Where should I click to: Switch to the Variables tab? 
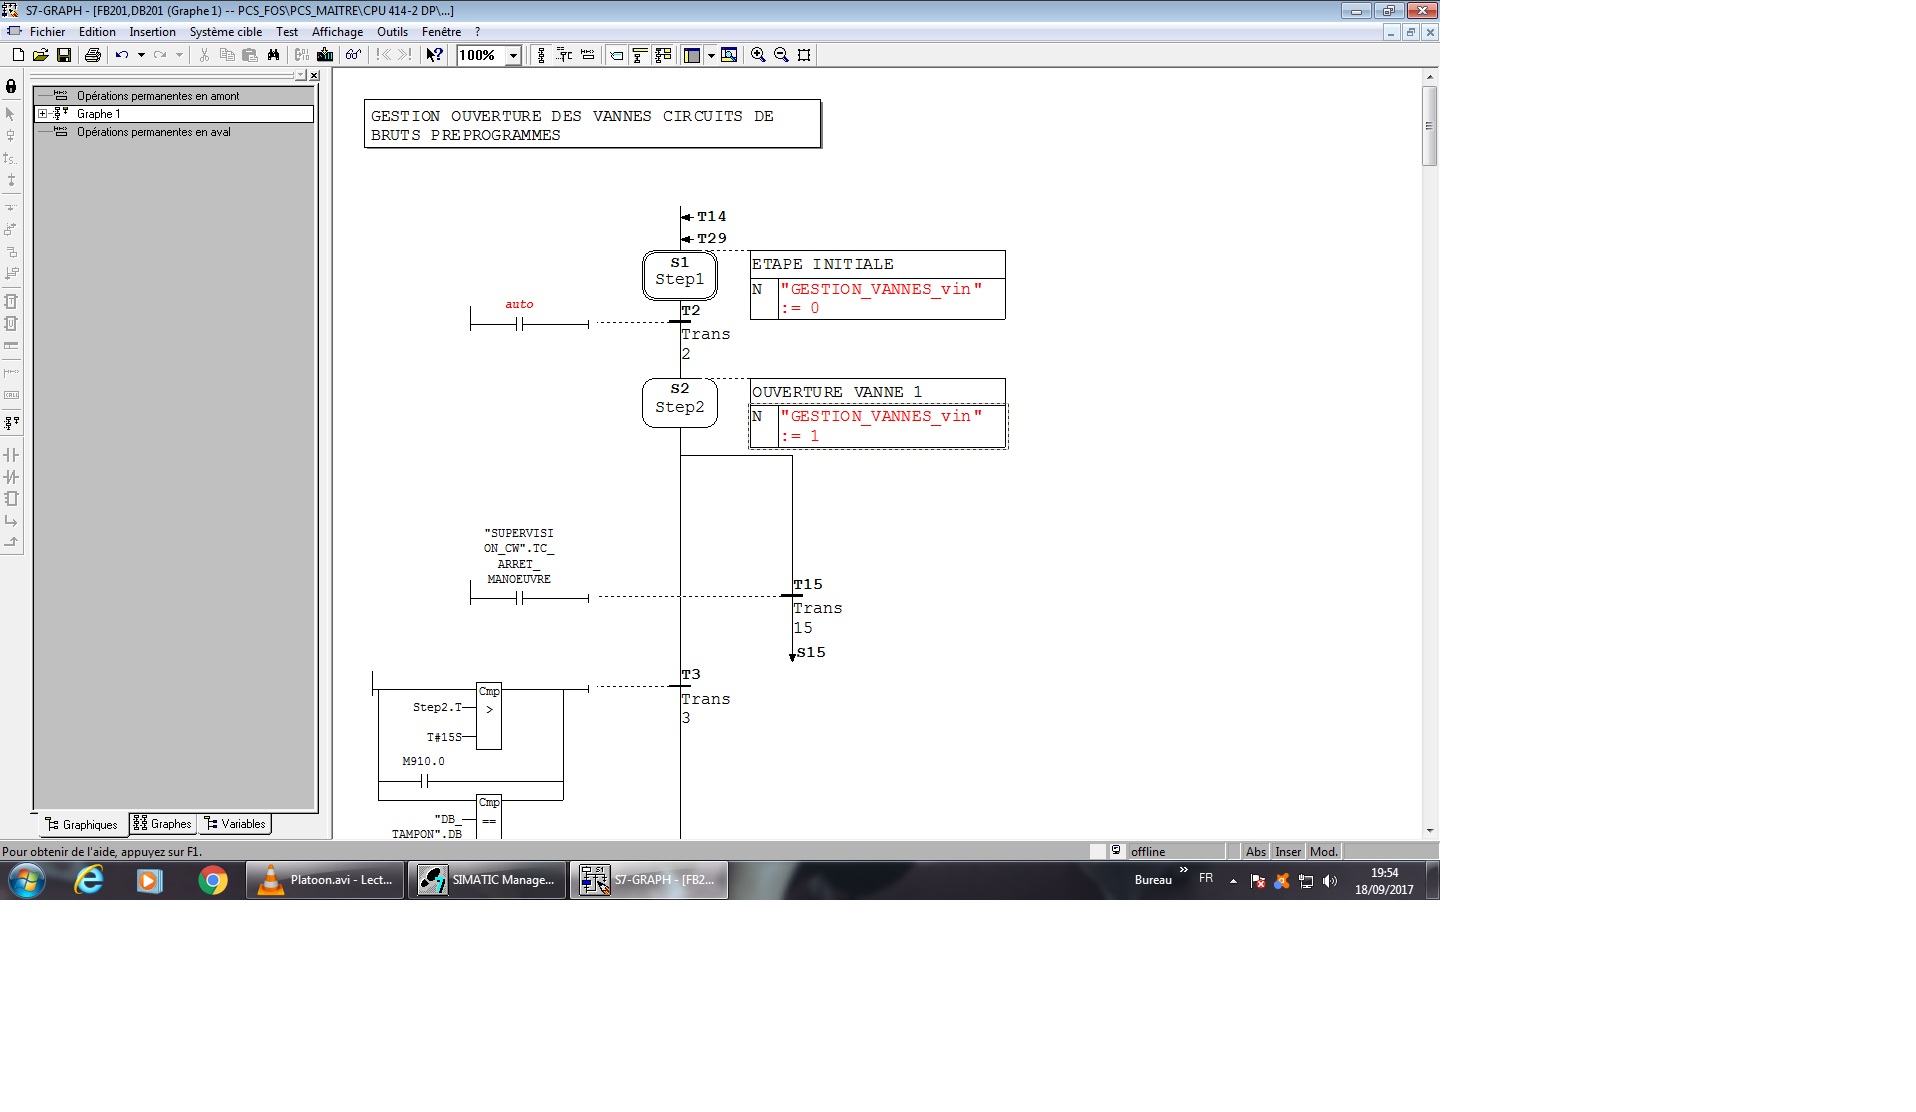pyautogui.click(x=235, y=824)
